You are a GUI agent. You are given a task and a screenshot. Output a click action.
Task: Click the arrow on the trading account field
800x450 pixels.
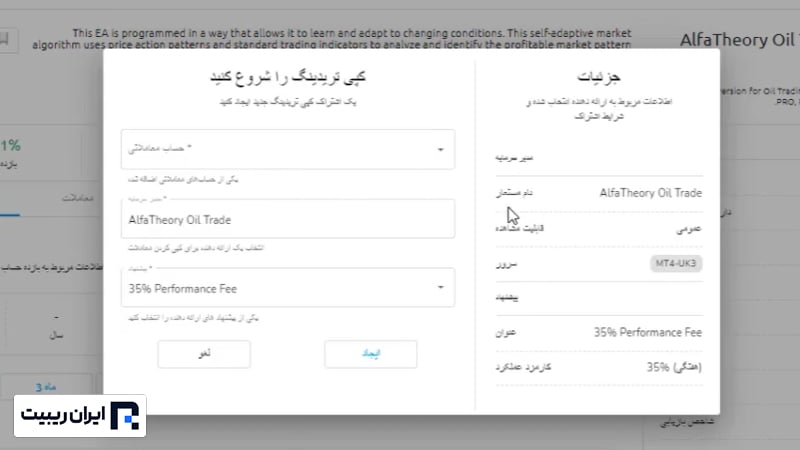pyautogui.click(x=441, y=150)
